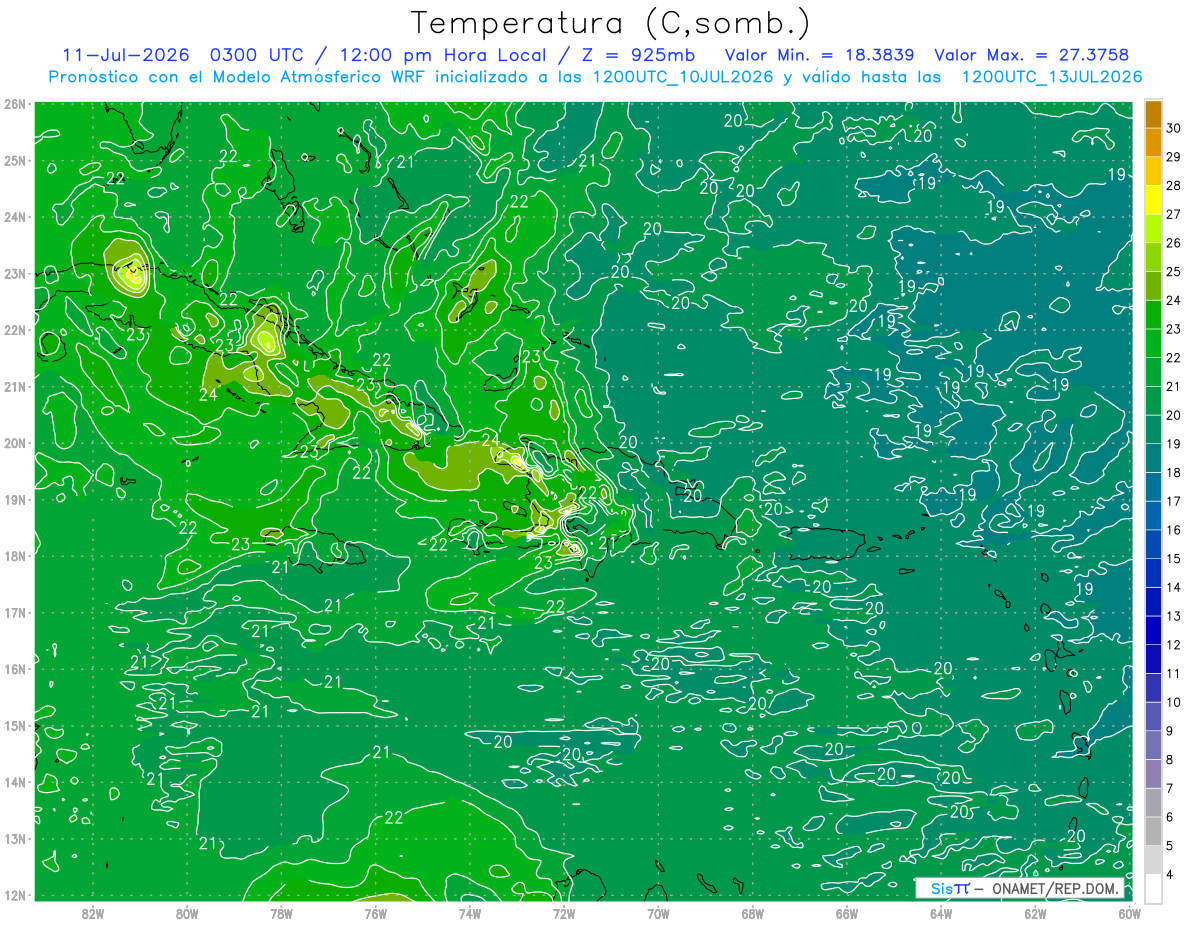
Task: Click the "66W" longitude axis label
Action: (x=847, y=913)
